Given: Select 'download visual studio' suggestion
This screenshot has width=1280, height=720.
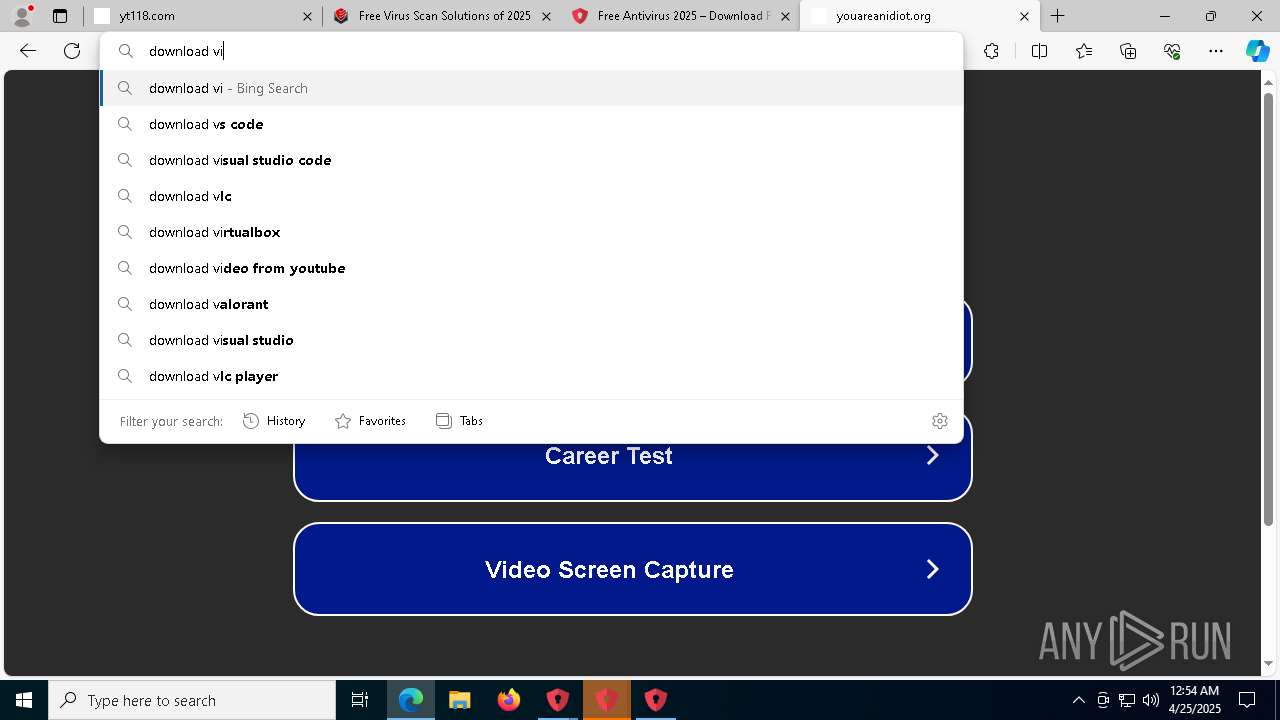Looking at the screenshot, I should (531, 340).
